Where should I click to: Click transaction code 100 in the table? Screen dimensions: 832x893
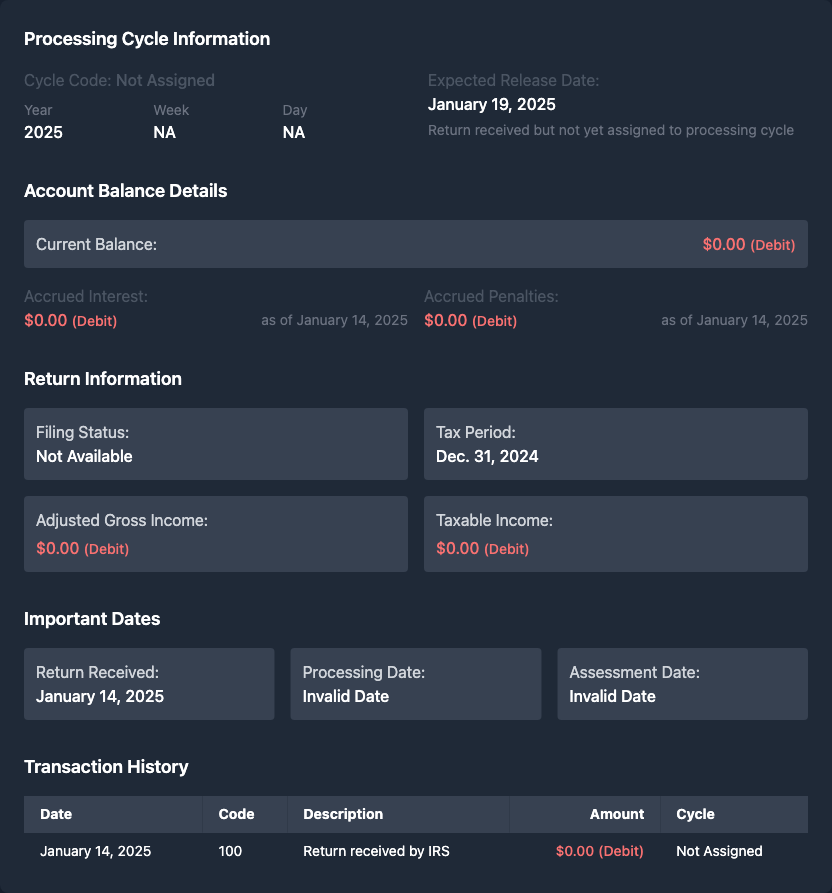[230, 851]
